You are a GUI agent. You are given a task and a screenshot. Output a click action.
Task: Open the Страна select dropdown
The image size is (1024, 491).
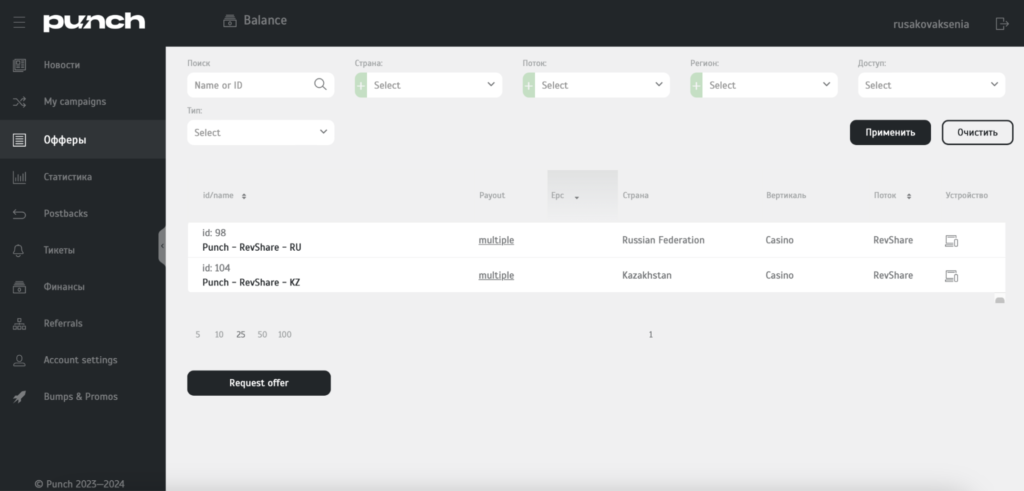(434, 85)
